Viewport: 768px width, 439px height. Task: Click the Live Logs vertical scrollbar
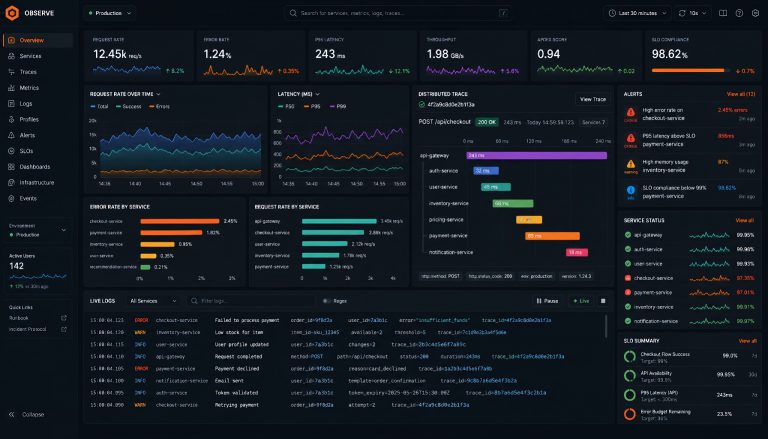pos(606,326)
